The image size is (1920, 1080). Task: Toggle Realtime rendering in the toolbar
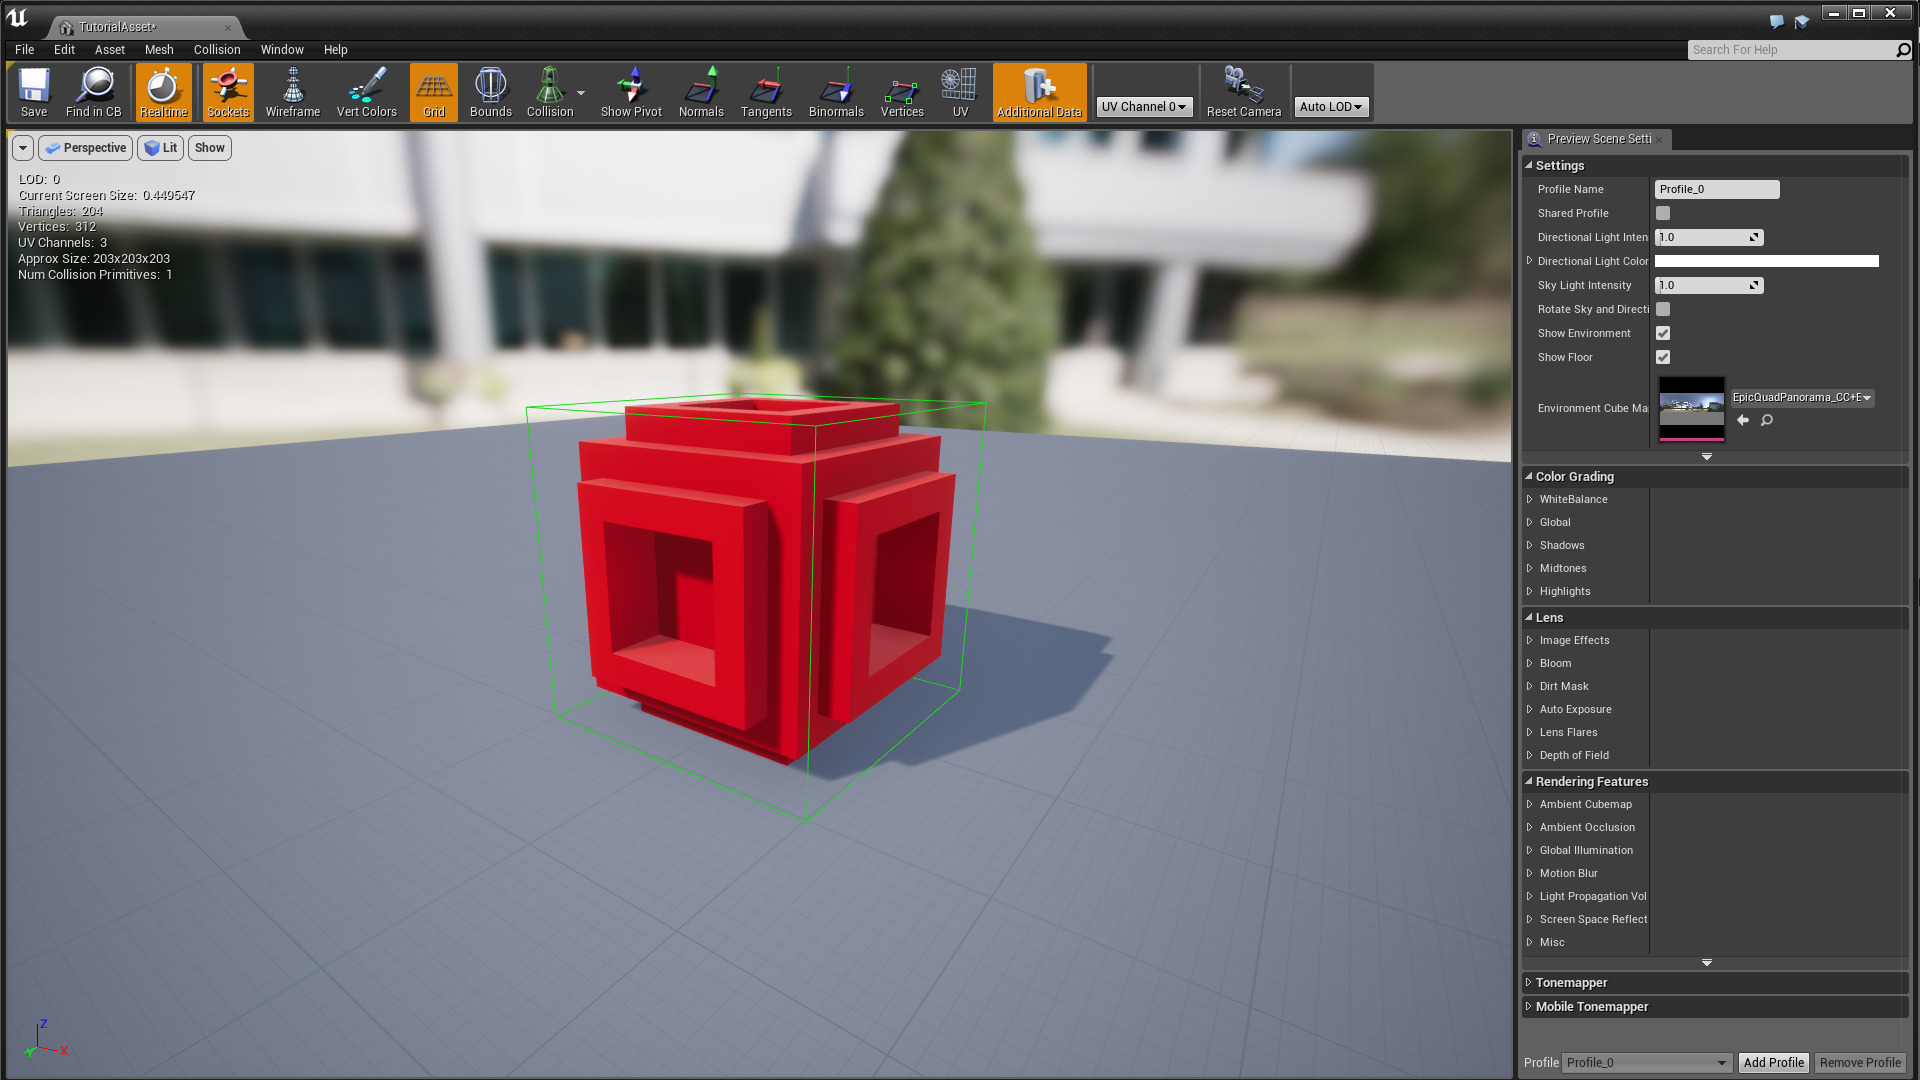click(x=163, y=92)
